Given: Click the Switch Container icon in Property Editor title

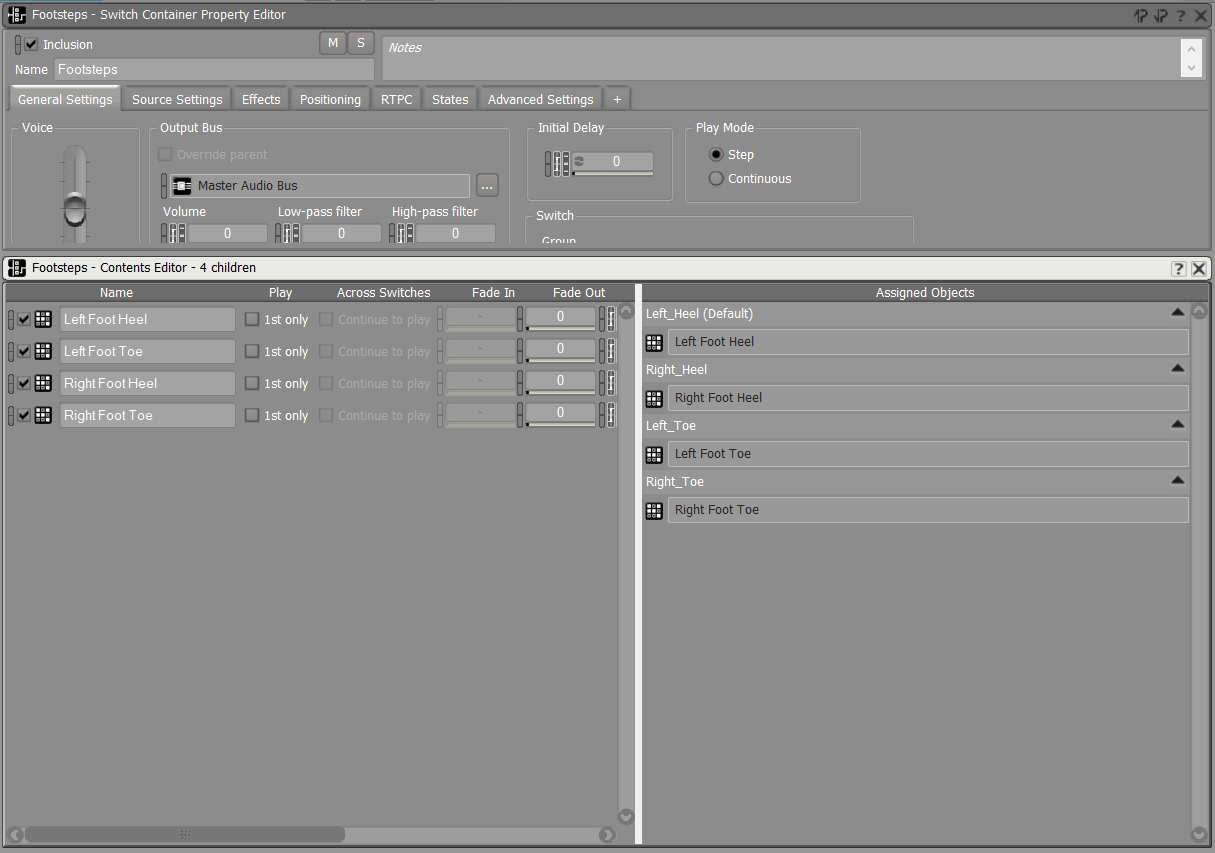Looking at the screenshot, I should (17, 15).
